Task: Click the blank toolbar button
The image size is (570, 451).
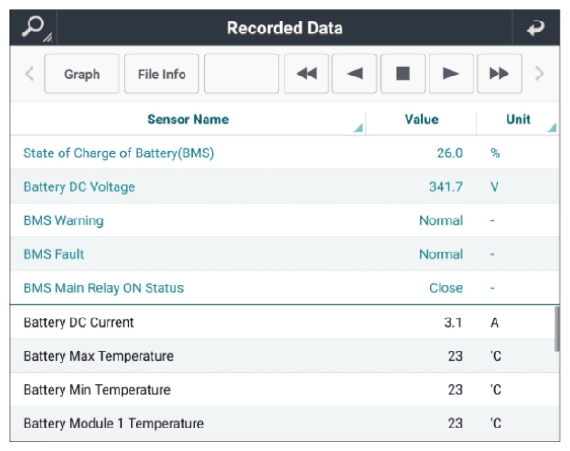Action: pyautogui.click(x=241, y=74)
